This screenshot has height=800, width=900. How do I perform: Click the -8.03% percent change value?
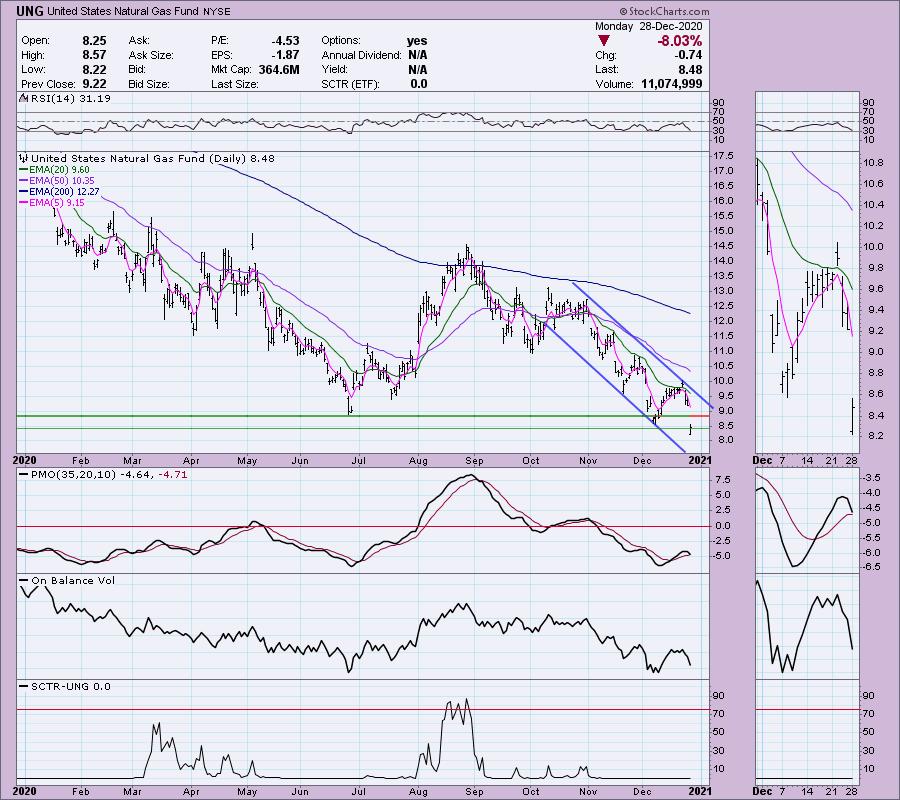(x=680, y=41)
